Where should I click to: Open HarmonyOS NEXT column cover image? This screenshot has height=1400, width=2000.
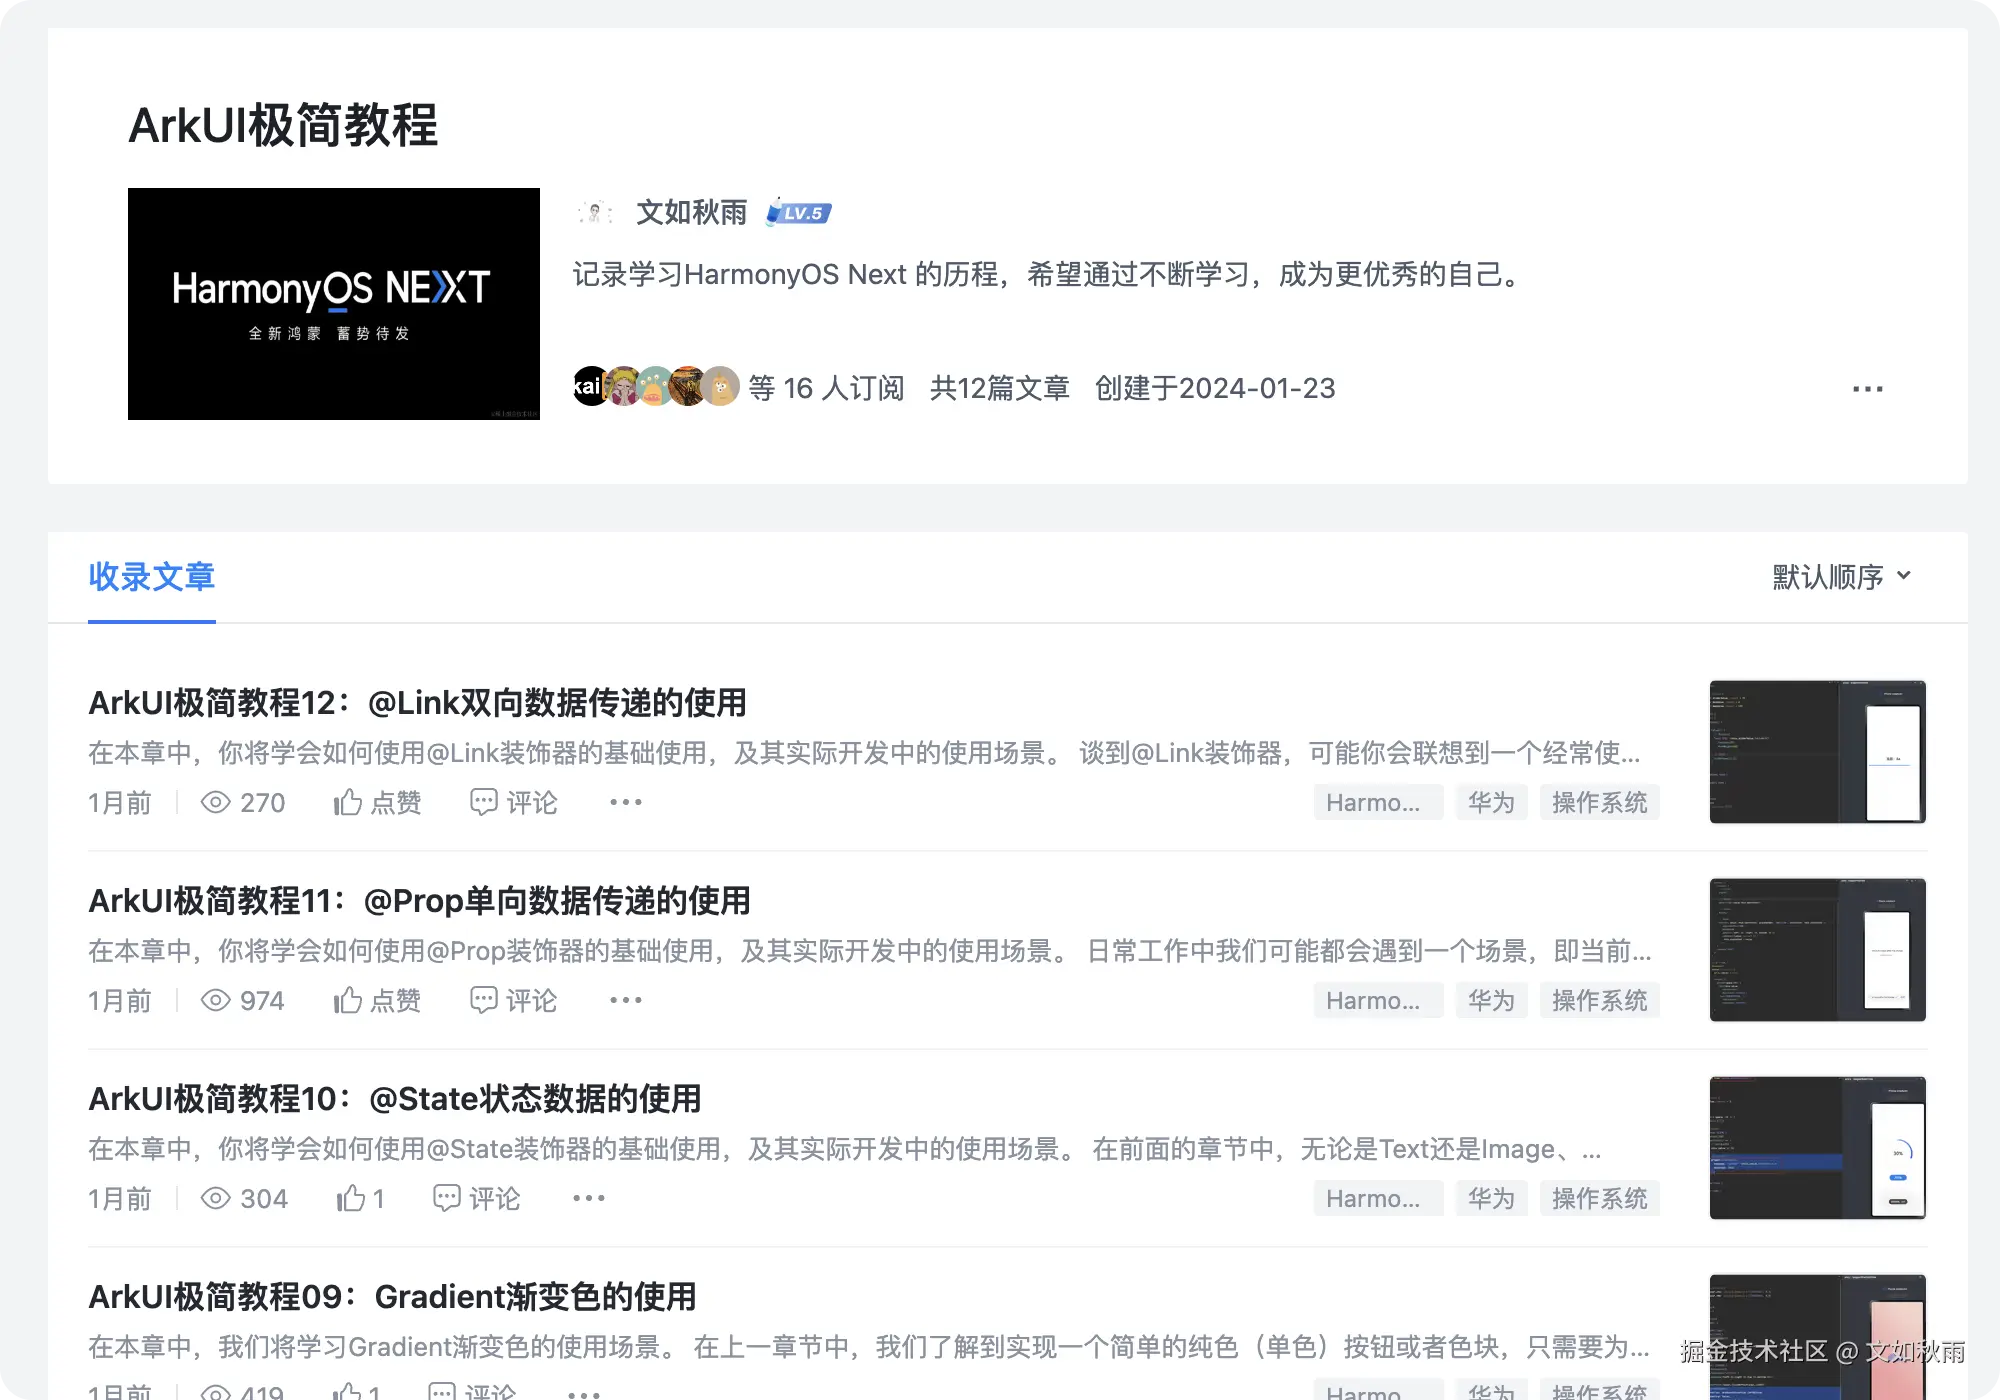click(334, 304)
